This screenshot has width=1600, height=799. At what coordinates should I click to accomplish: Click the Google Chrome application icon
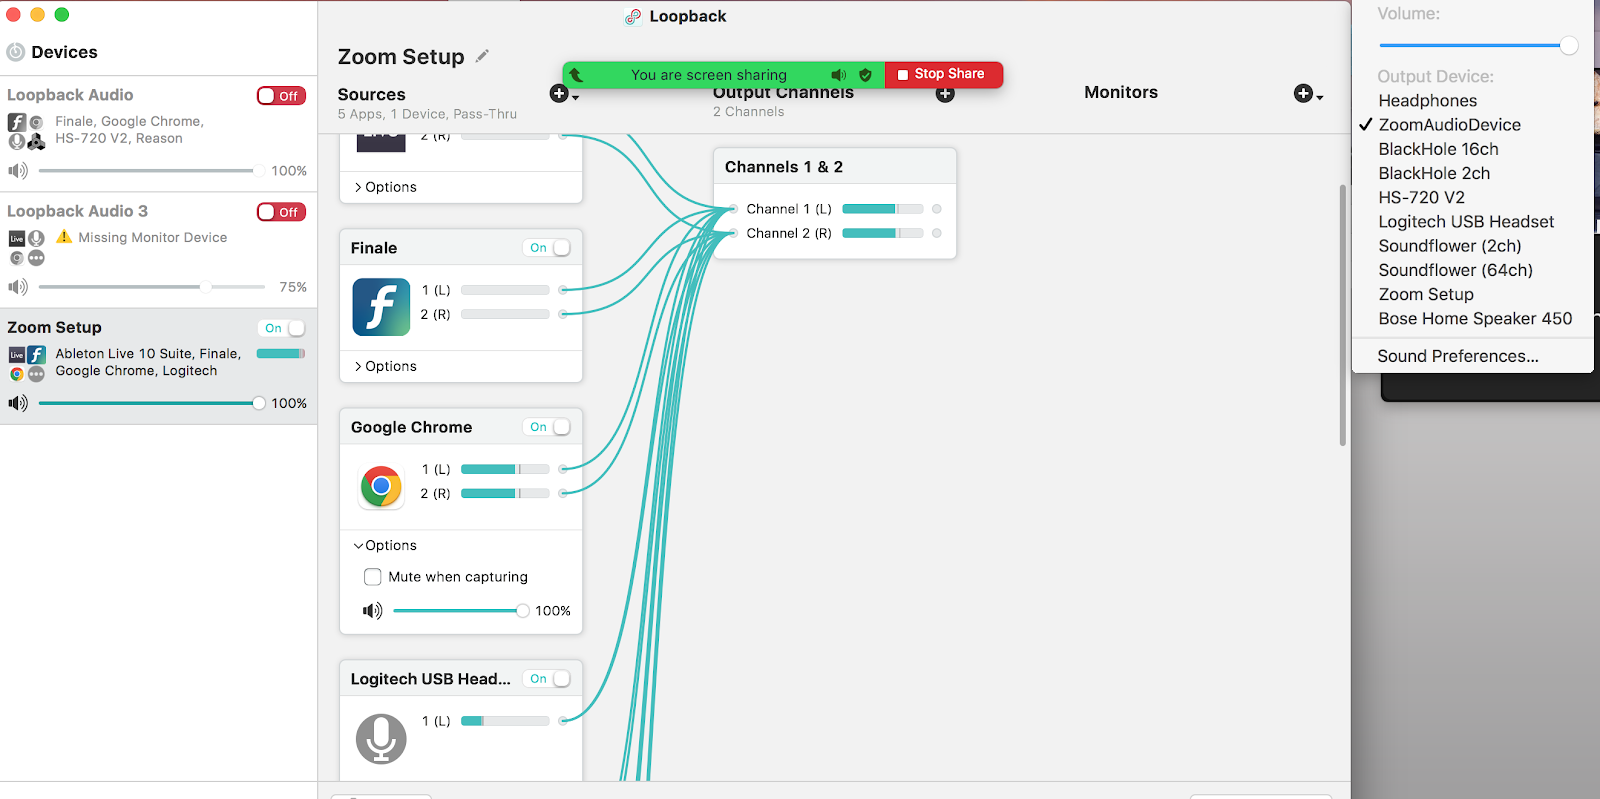(381, 487)
